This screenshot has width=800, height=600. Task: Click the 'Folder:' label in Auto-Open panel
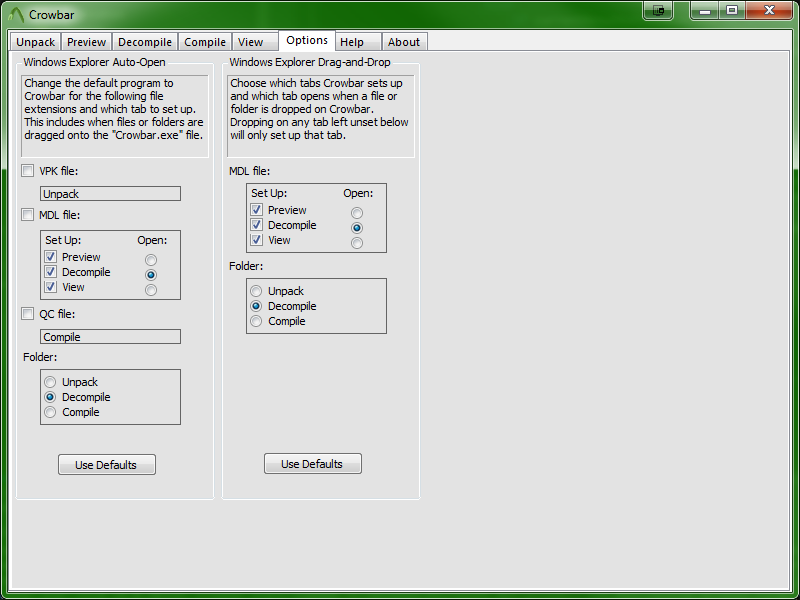click(x=40, y=357)
